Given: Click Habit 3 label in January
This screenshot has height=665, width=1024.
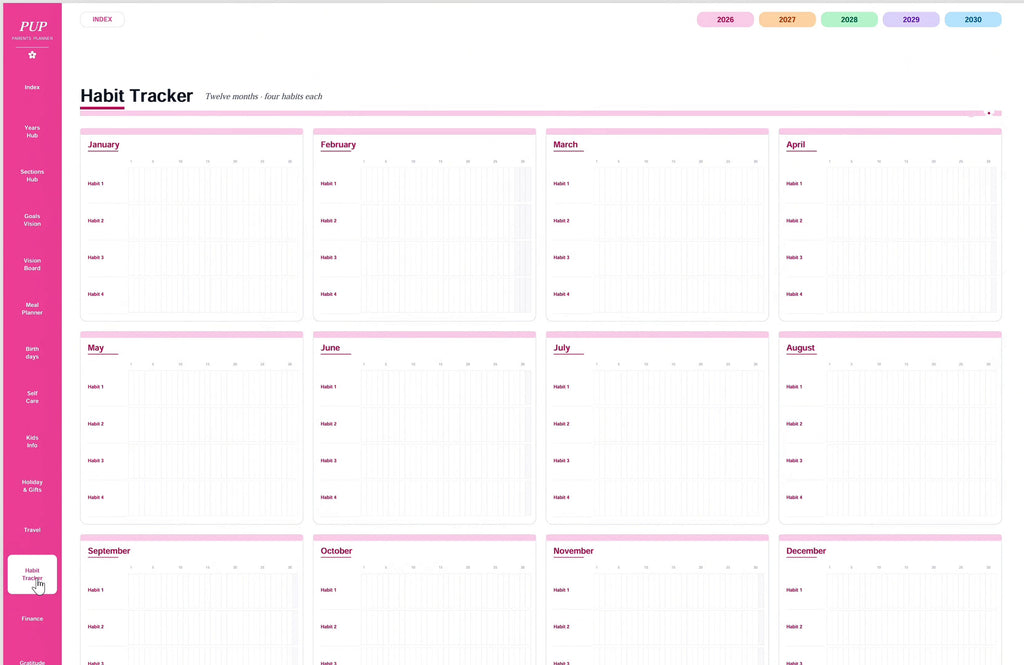Looking at the screenshot, I should coord(95,257).
